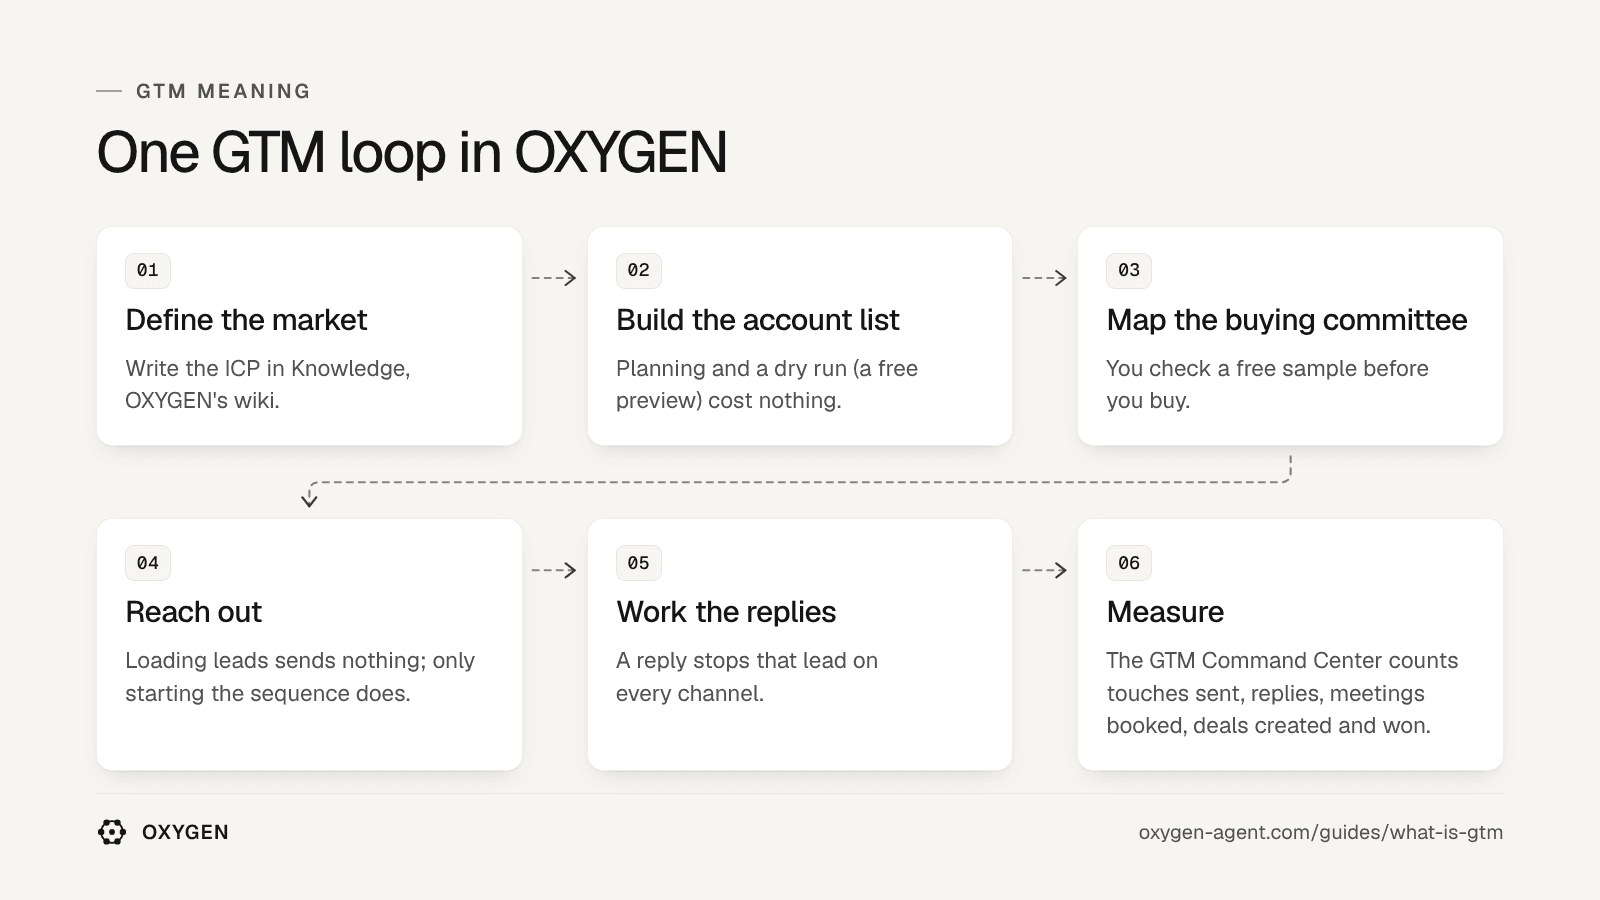The width and height of the screenshot is (1600, 900).
Task: Click 'Planning and a dry run' description
Action: click(767, 384)
